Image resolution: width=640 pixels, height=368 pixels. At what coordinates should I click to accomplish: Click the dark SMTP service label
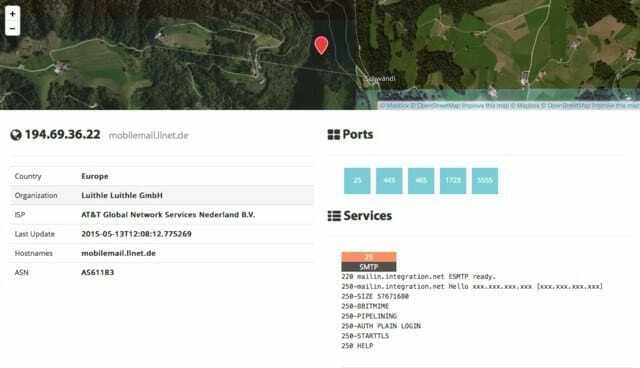[369, 267]
